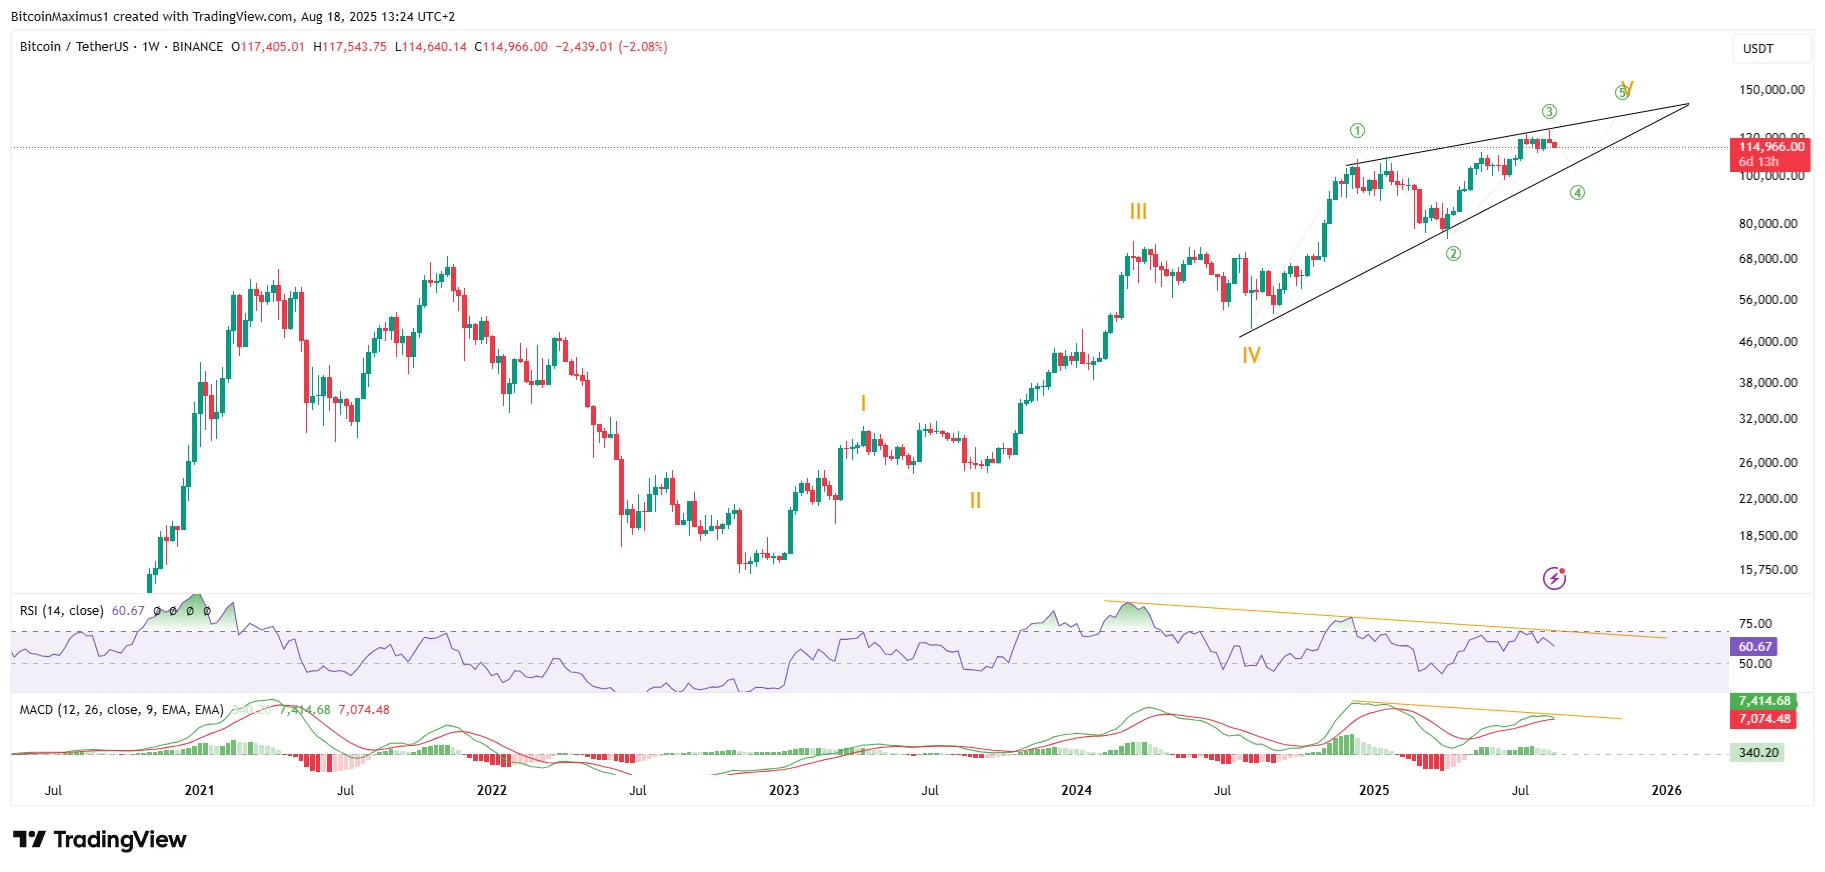This screenshot has height=872, width=1825.
Task: Select the RSI (14, close) indicator legend
Action: (x=62, y=611)
